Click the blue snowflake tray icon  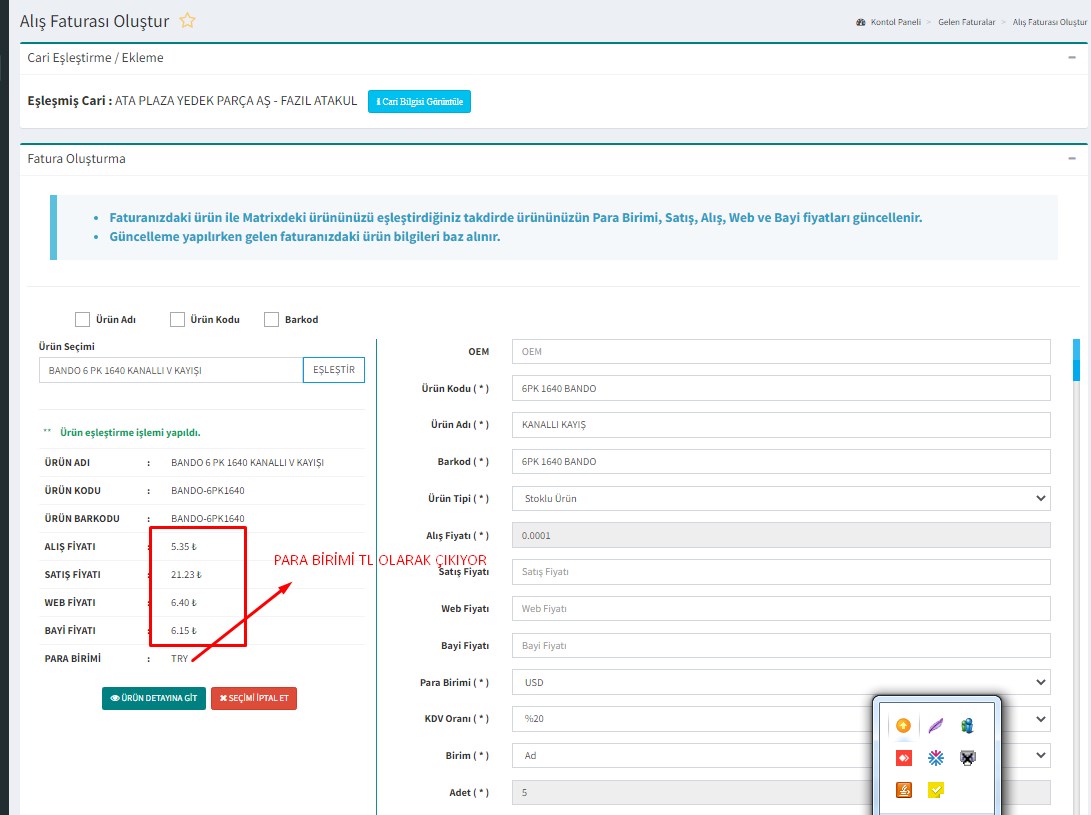(x=935, y=757)
